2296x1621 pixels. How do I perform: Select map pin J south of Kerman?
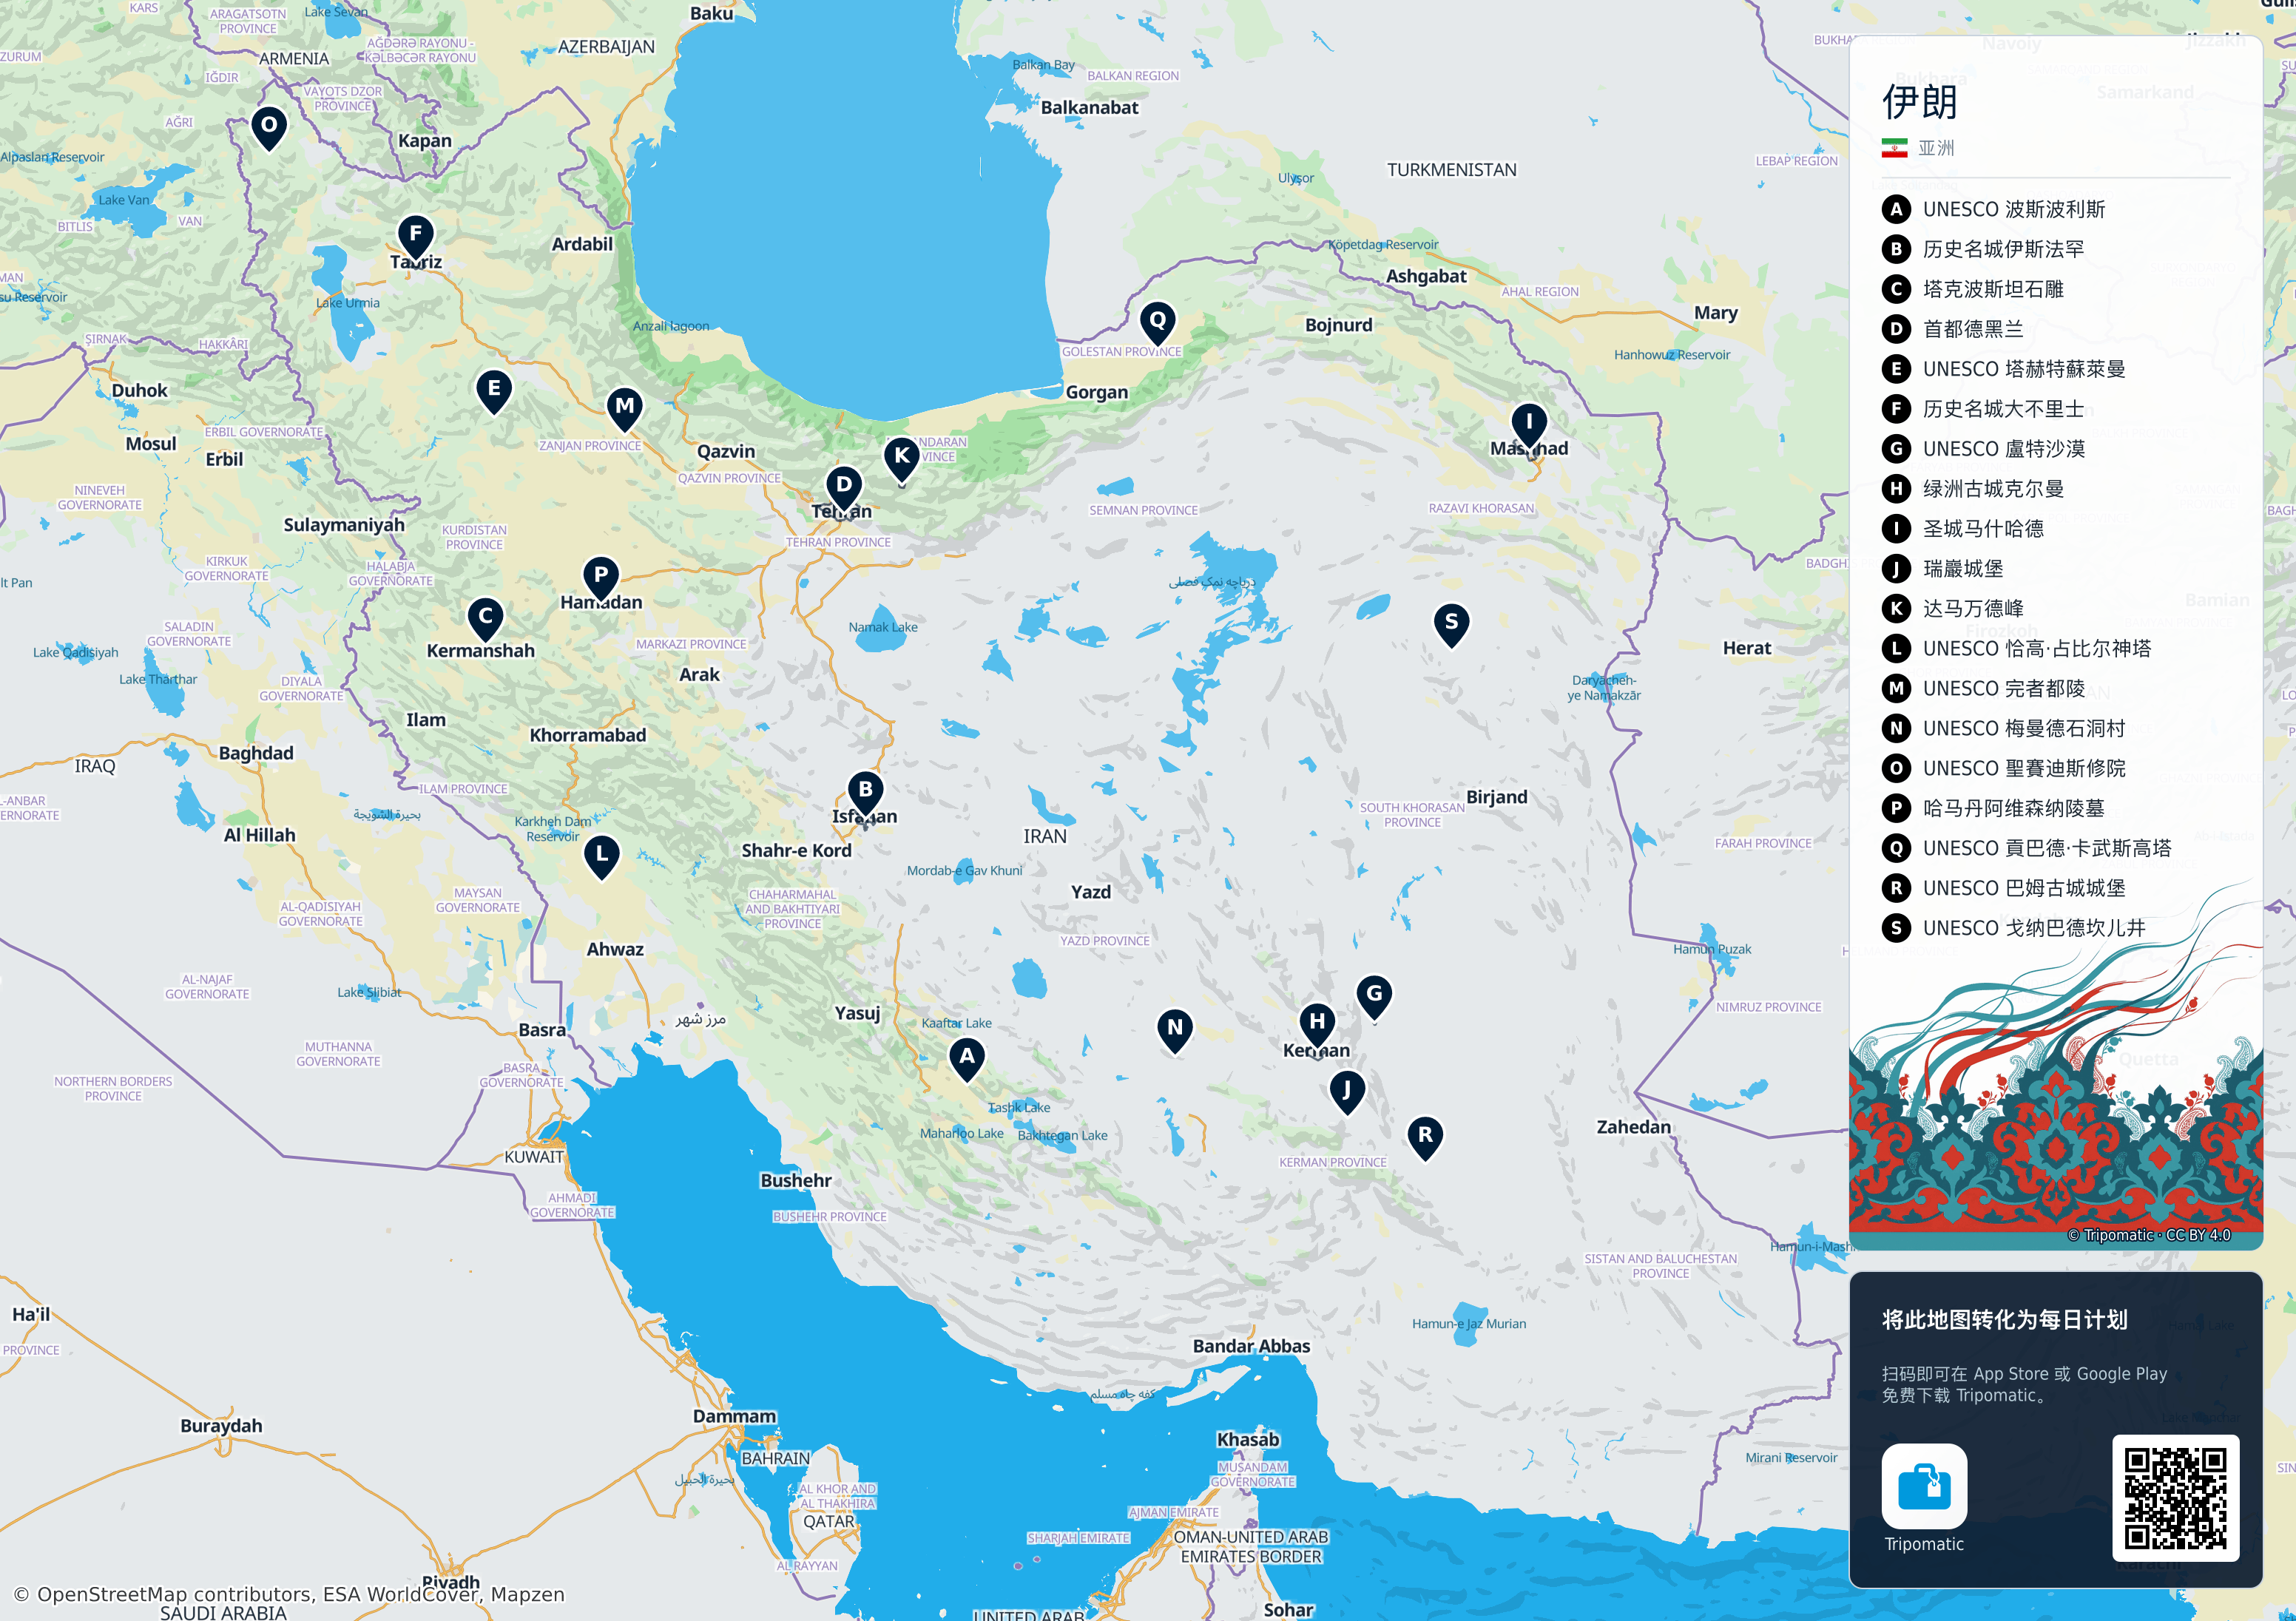[1347, 1093]
